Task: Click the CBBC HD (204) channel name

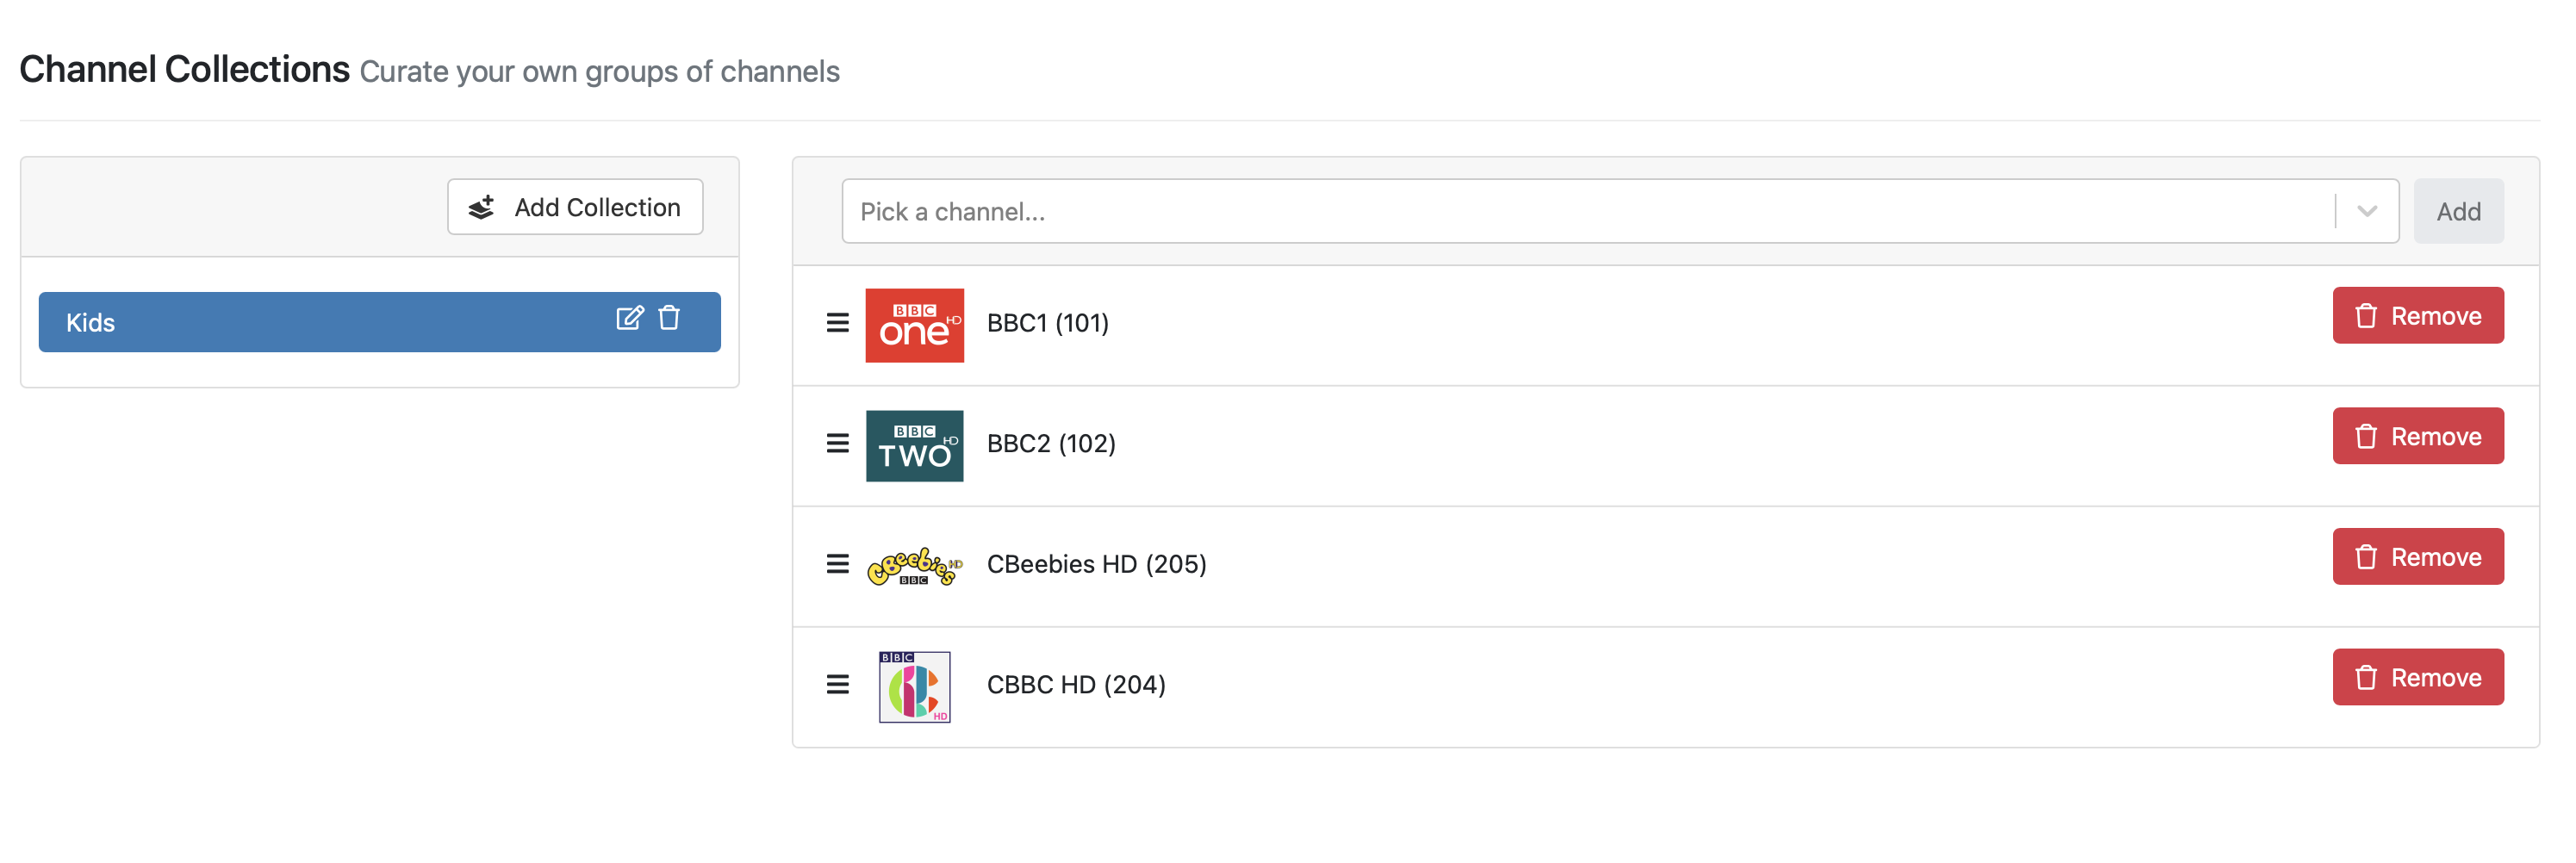Action: pyautogui.click(x=1076, y=685)
